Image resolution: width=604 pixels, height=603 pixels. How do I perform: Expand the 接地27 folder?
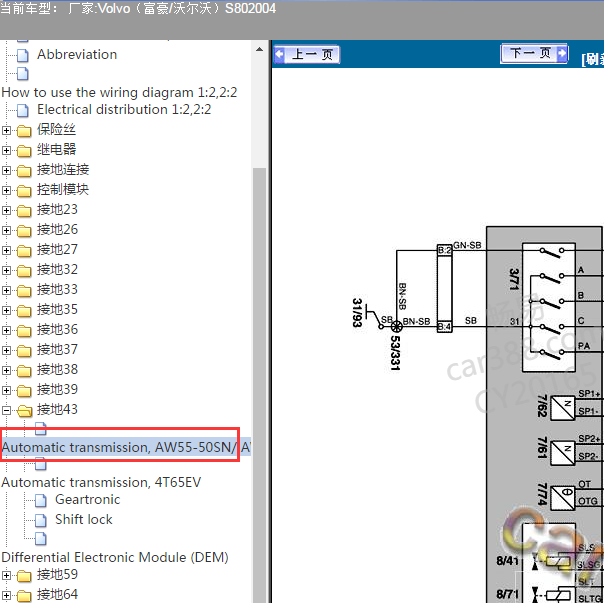click(6, 250)
